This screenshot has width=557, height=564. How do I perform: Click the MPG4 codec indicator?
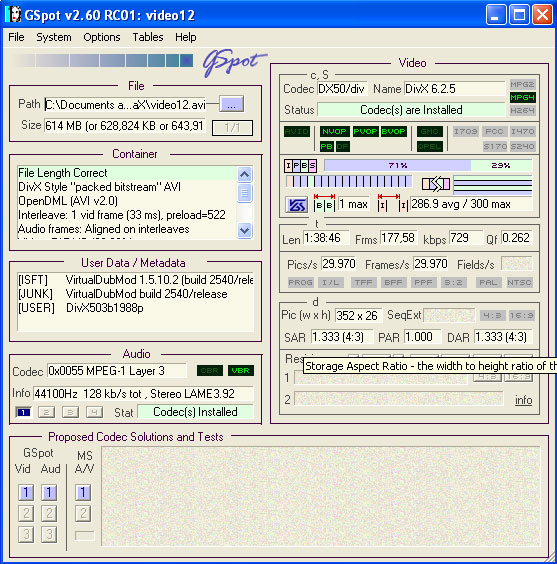click(x=522, y=97)
